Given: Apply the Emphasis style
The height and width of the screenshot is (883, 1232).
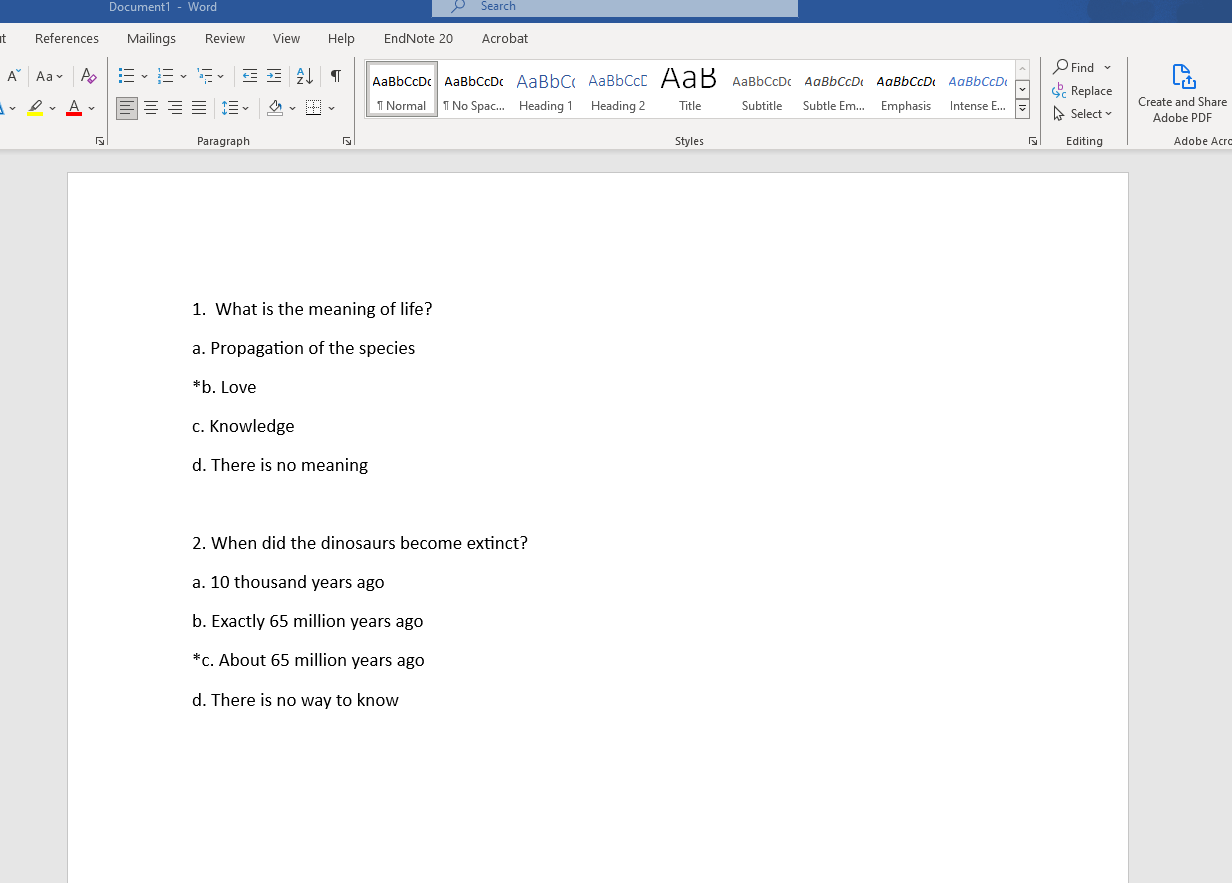Looking at the screenshot, I should (906, 89).
